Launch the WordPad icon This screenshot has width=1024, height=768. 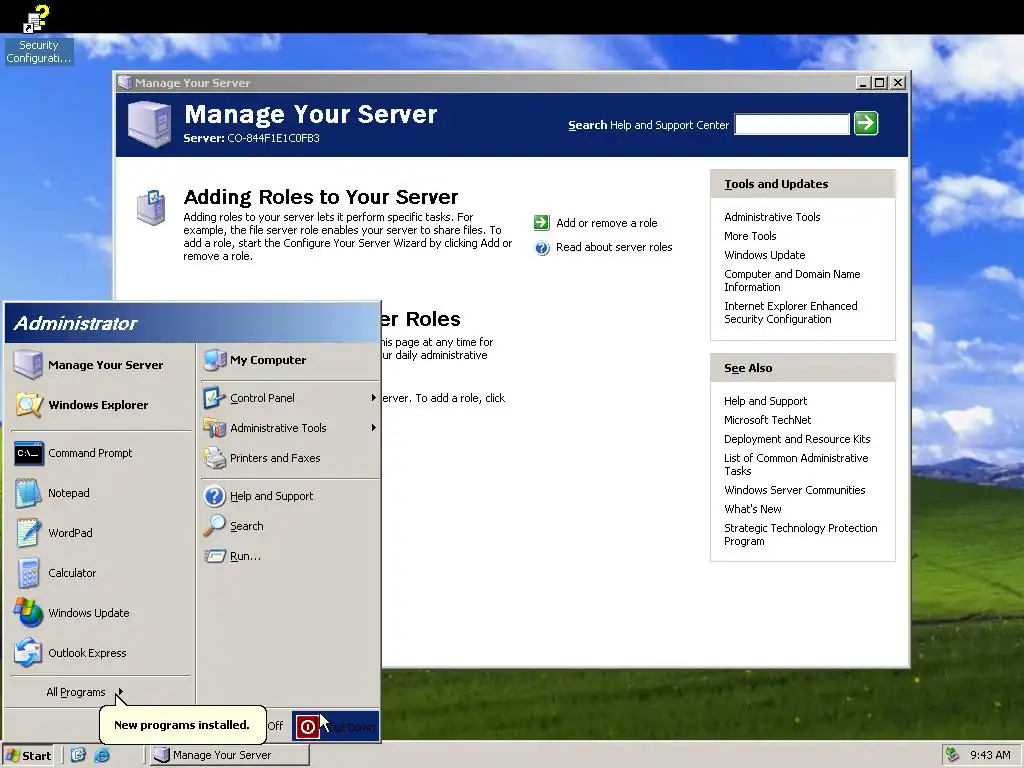pos(28,533)
